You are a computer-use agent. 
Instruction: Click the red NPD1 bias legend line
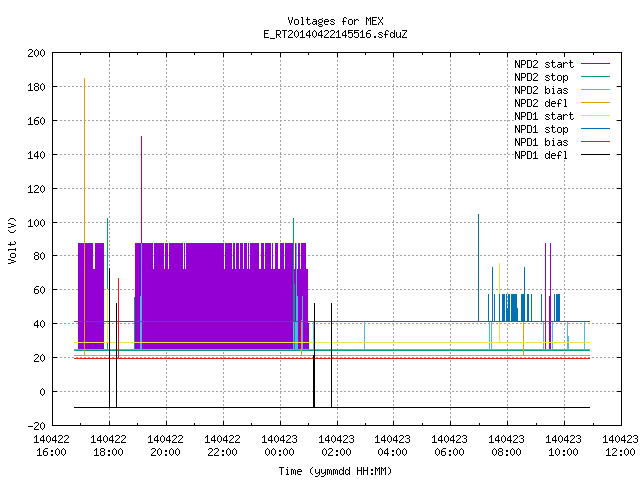tap(595, 142)
